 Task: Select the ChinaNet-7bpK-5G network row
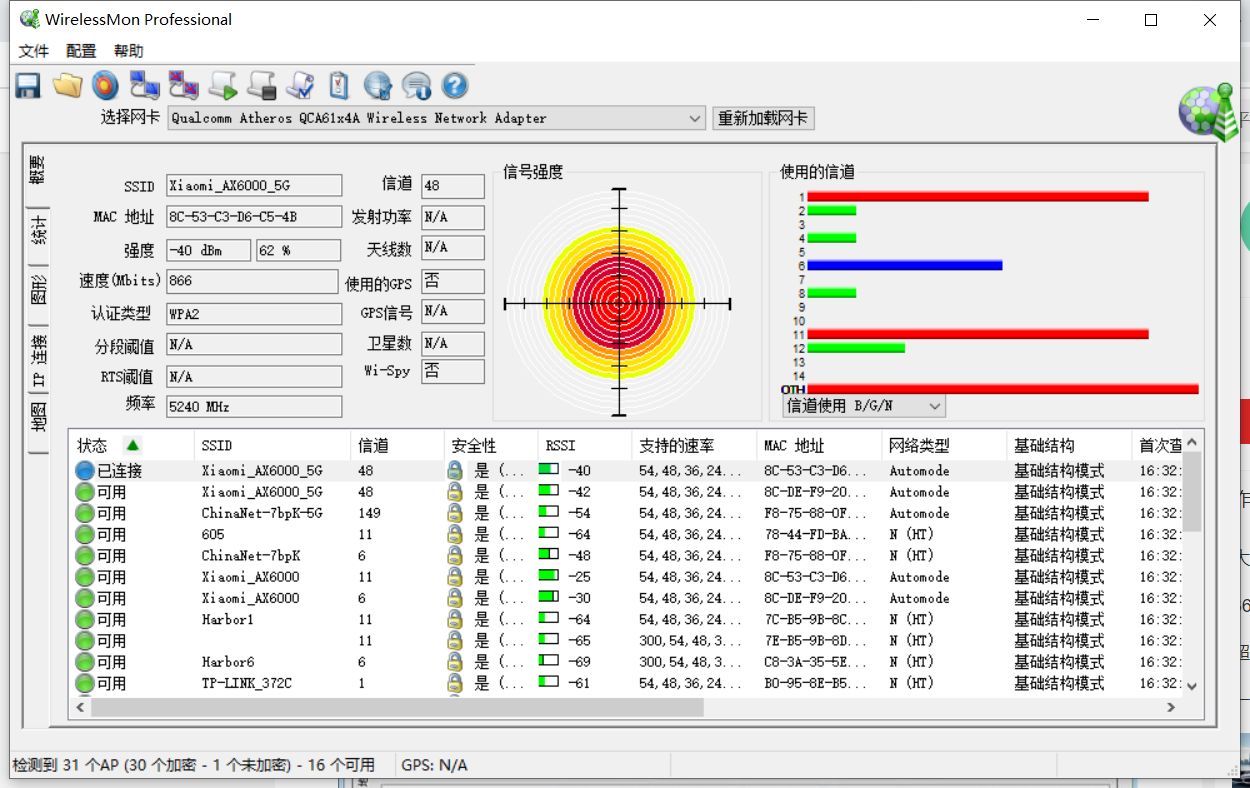pos(627,513)
